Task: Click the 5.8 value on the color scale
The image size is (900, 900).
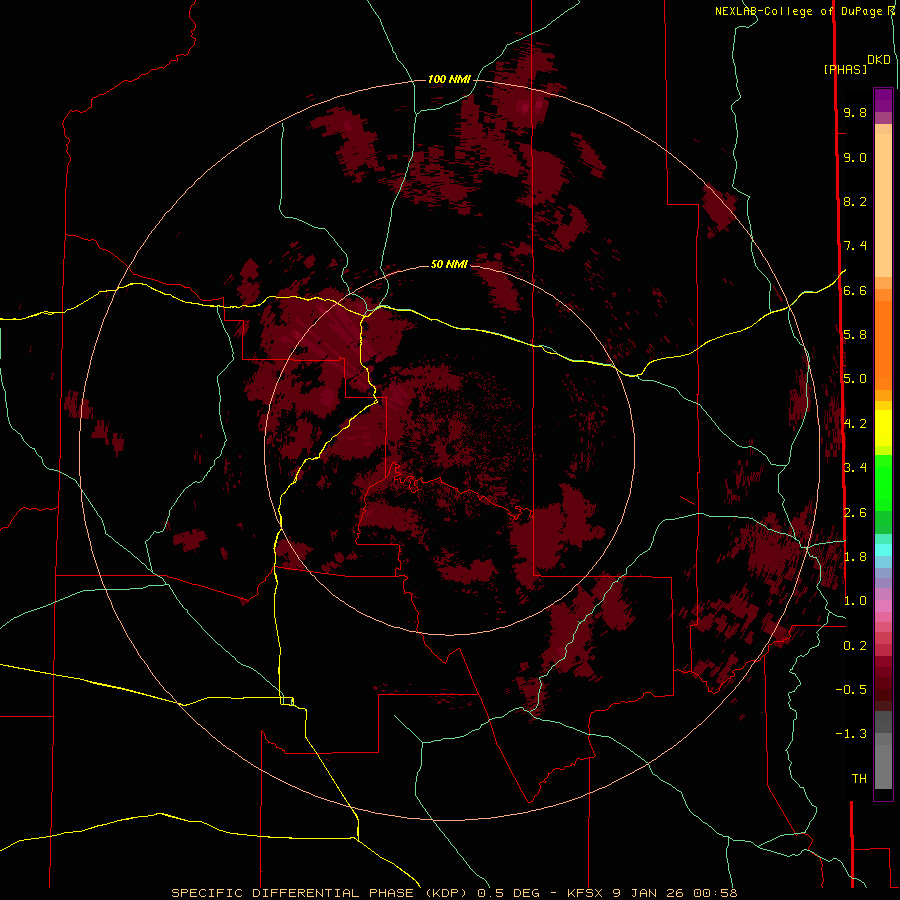Action: pyautogui.click(x=855, y=335)
